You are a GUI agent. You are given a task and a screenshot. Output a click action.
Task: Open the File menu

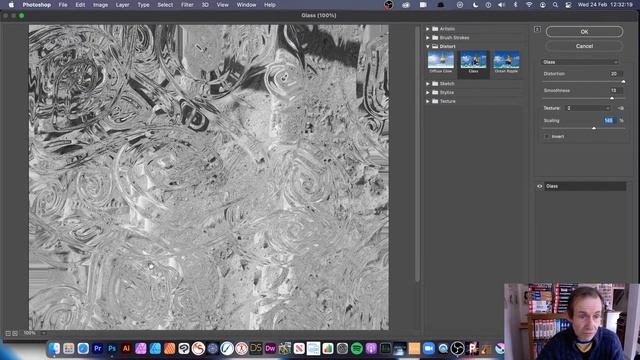(x=63, y=5)
